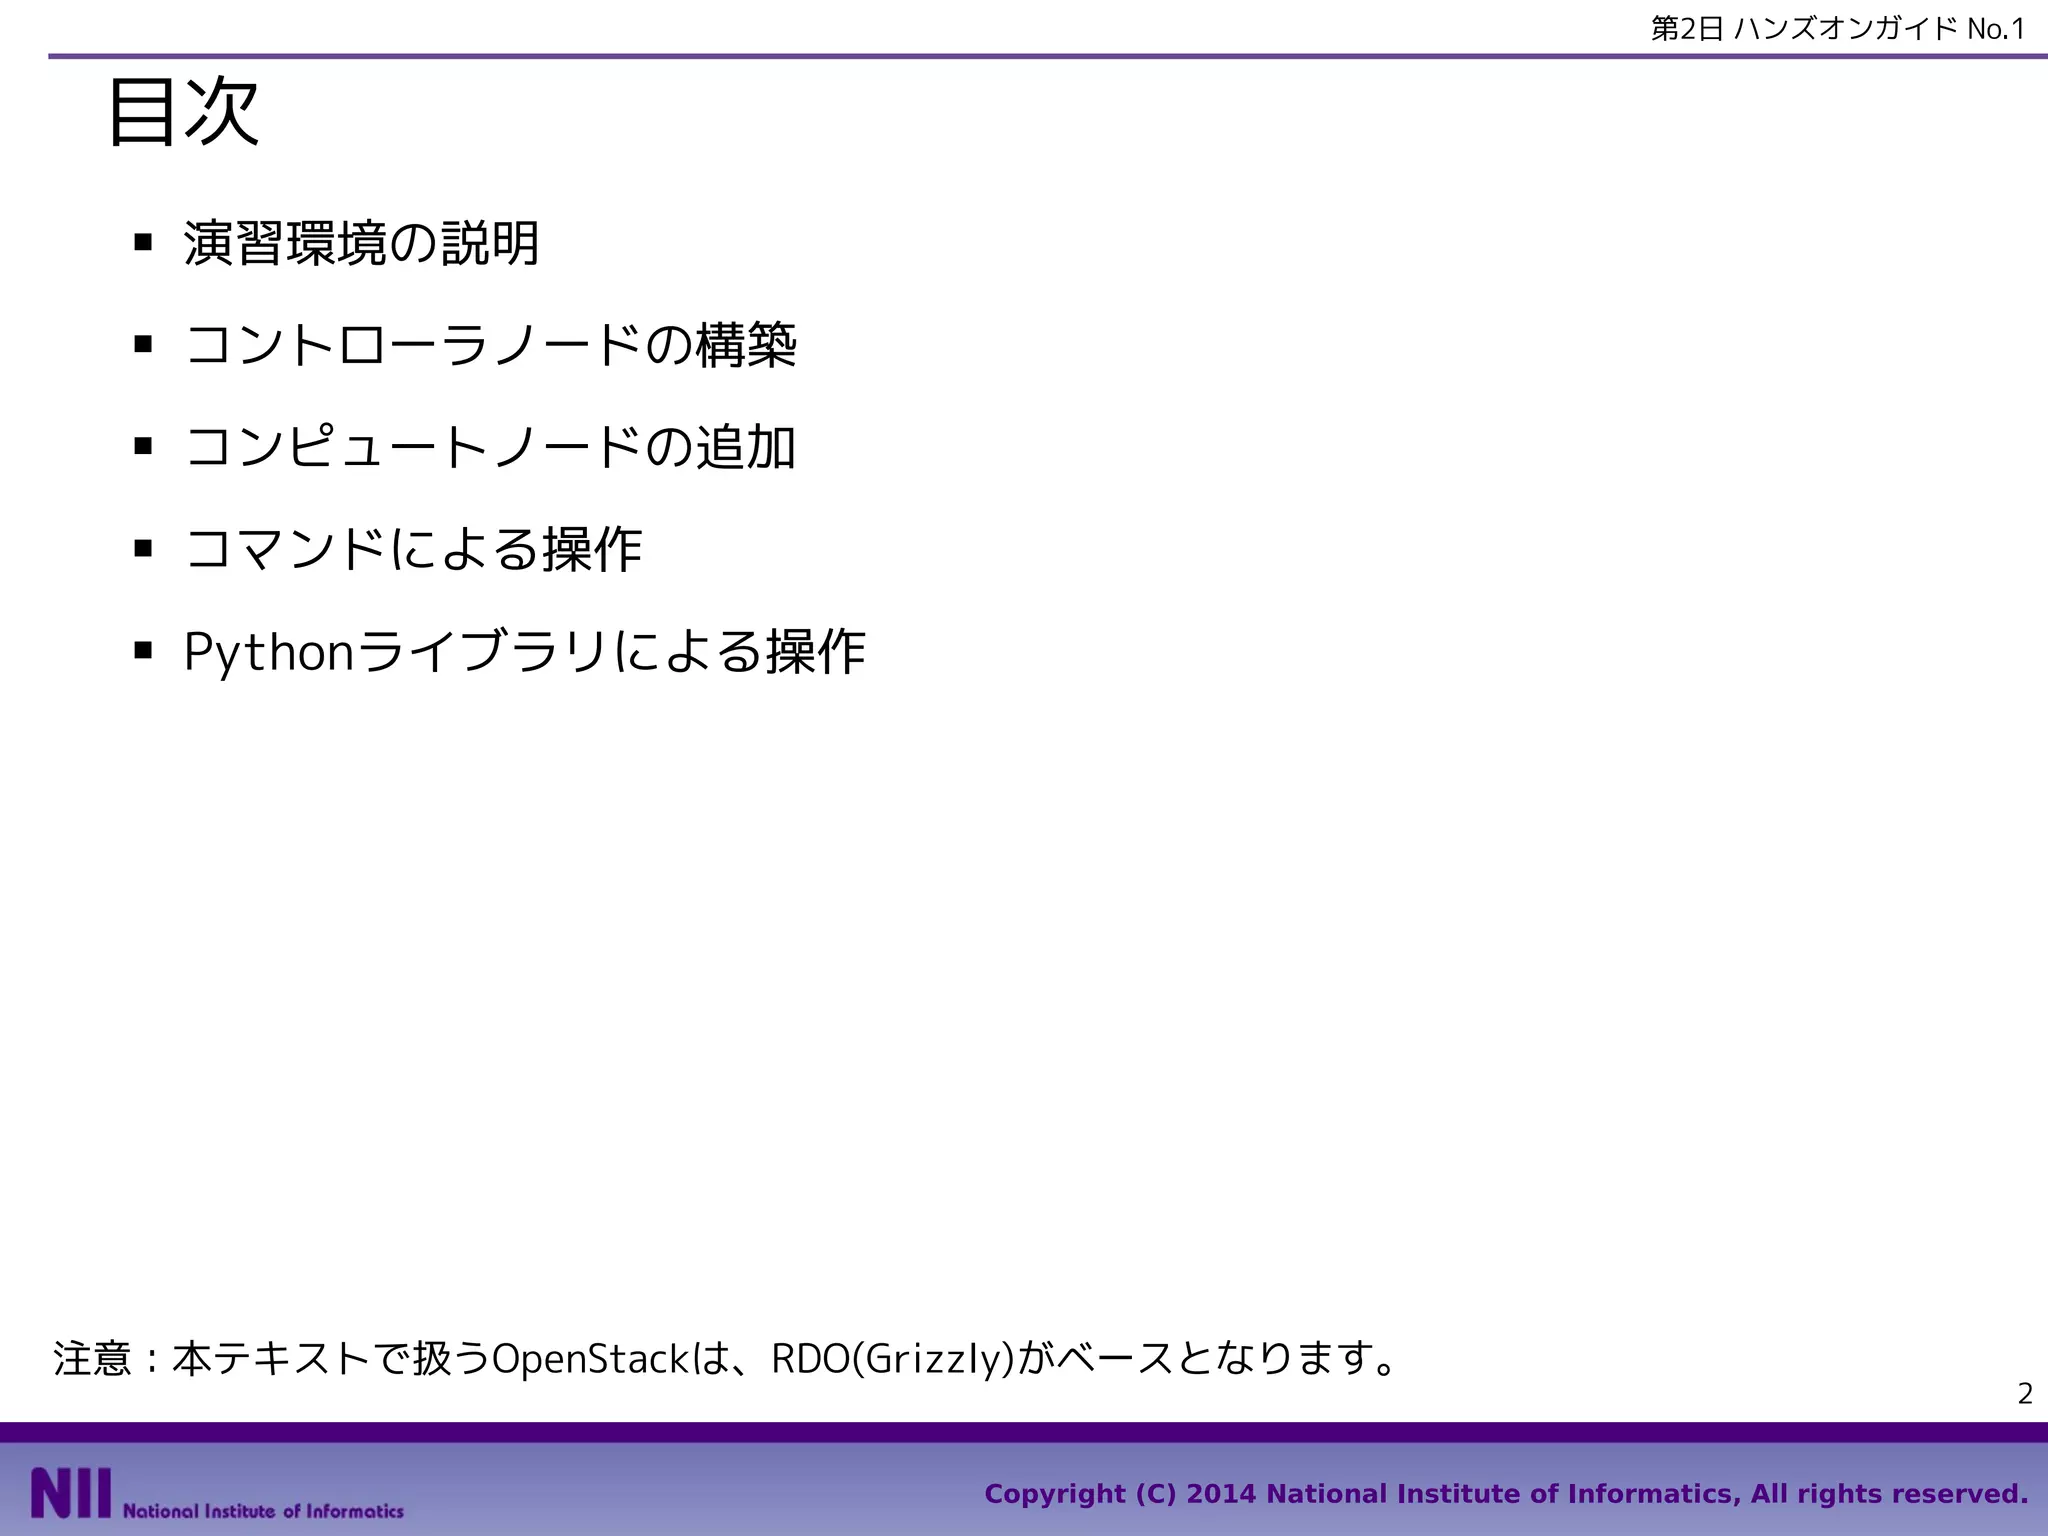2048x1536 pixels.
Task: Click the square bullet before コンピュートノードの追加
Action: point(143,446)
